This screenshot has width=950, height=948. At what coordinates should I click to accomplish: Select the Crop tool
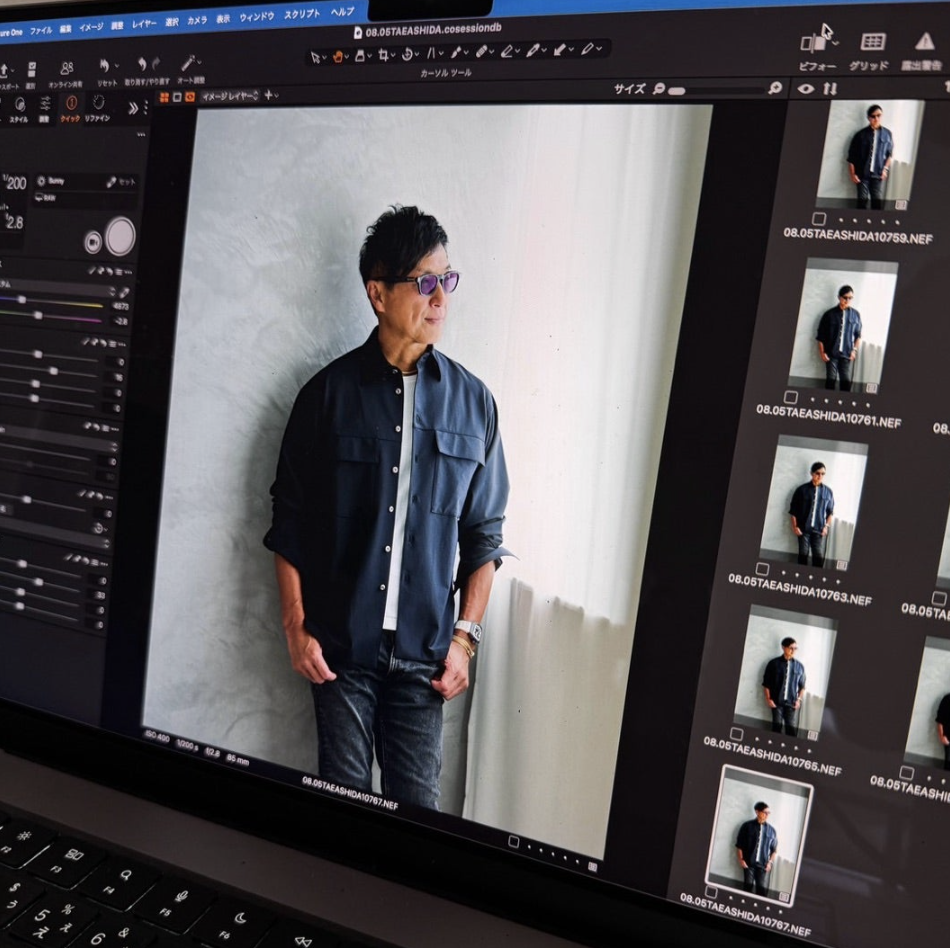(x=384, y=55)
